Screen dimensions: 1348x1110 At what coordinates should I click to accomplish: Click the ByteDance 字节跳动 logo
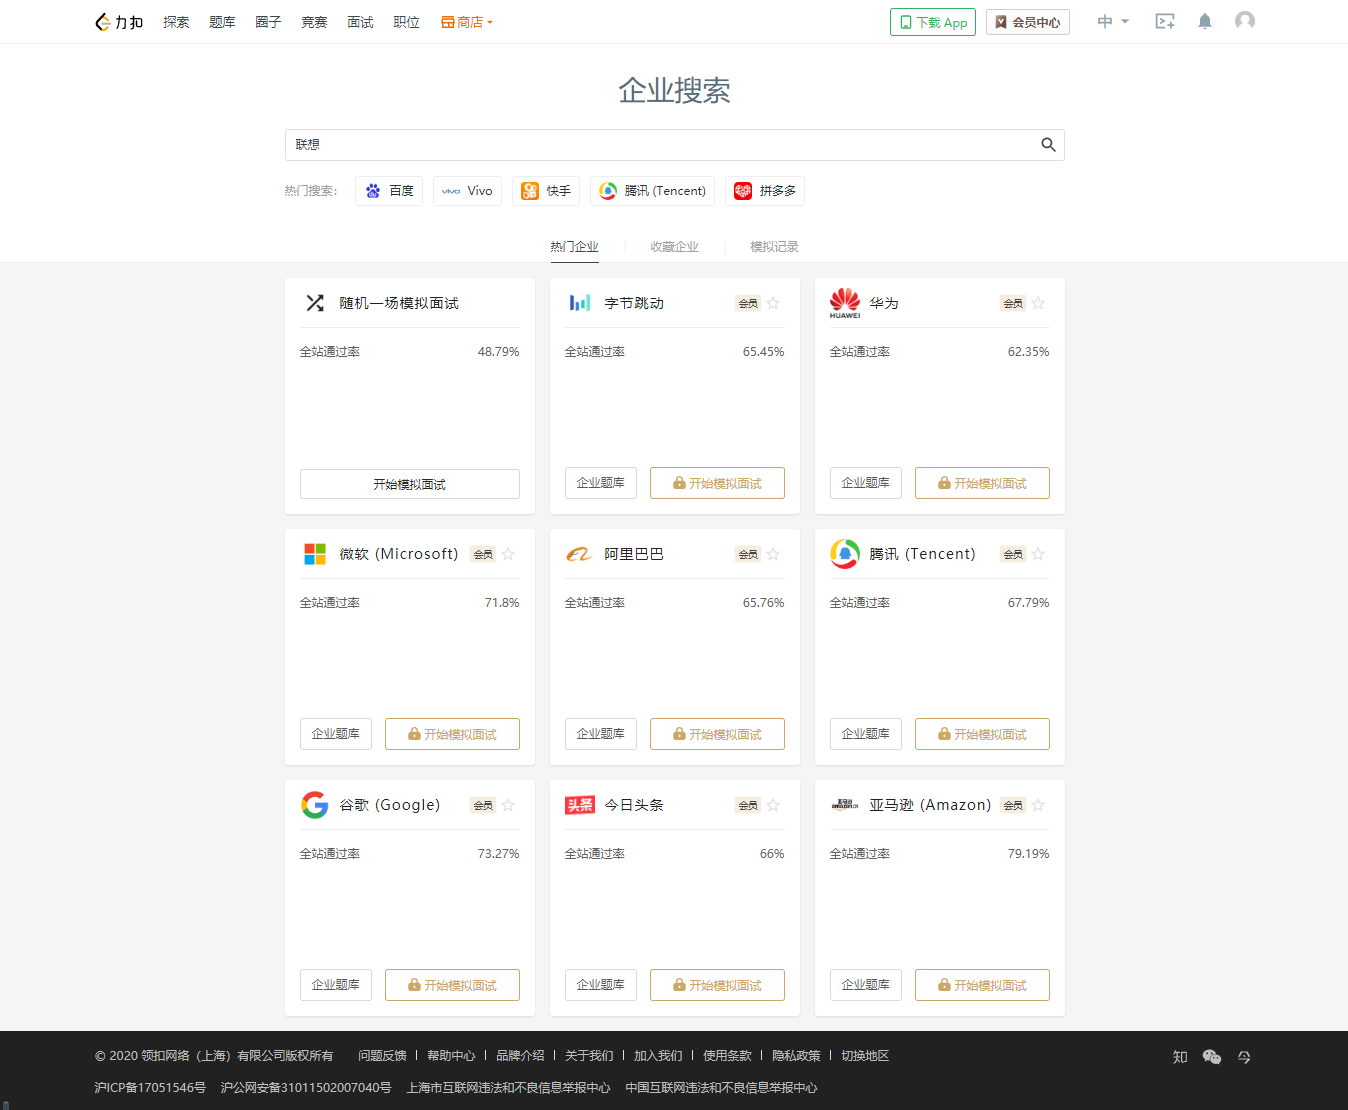click(580, 303)
